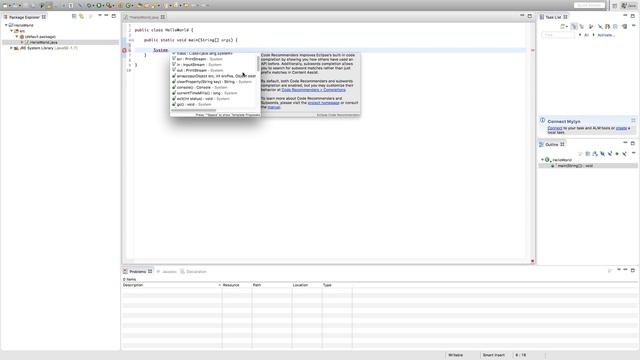This screenshot has height=360, width=640.
Task: Click the Open Perspective icon
Action: (615, 6)
